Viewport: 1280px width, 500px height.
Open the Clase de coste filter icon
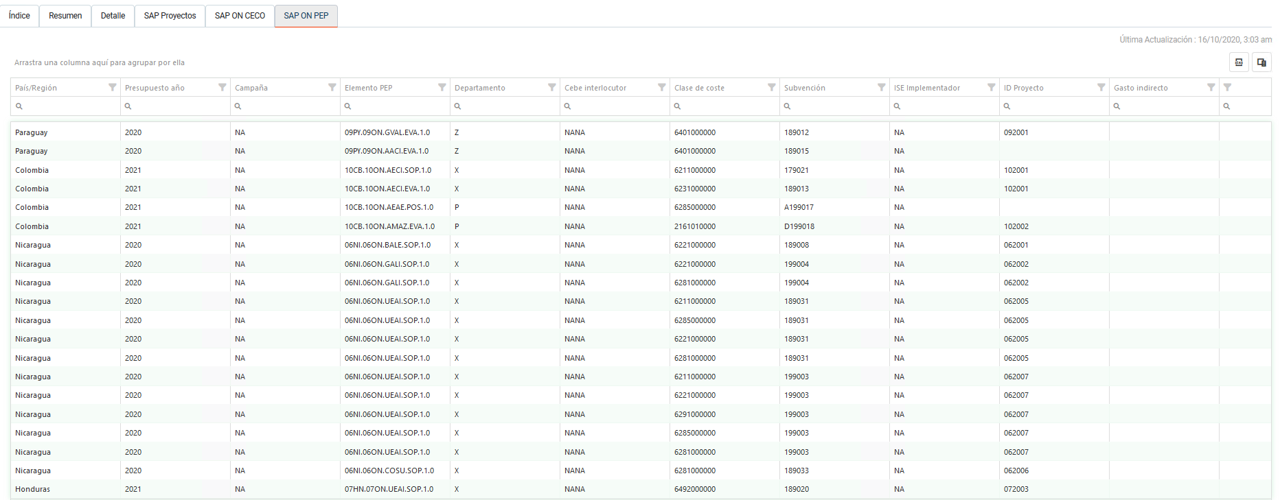pyautogui.click(x=772, y=88)
